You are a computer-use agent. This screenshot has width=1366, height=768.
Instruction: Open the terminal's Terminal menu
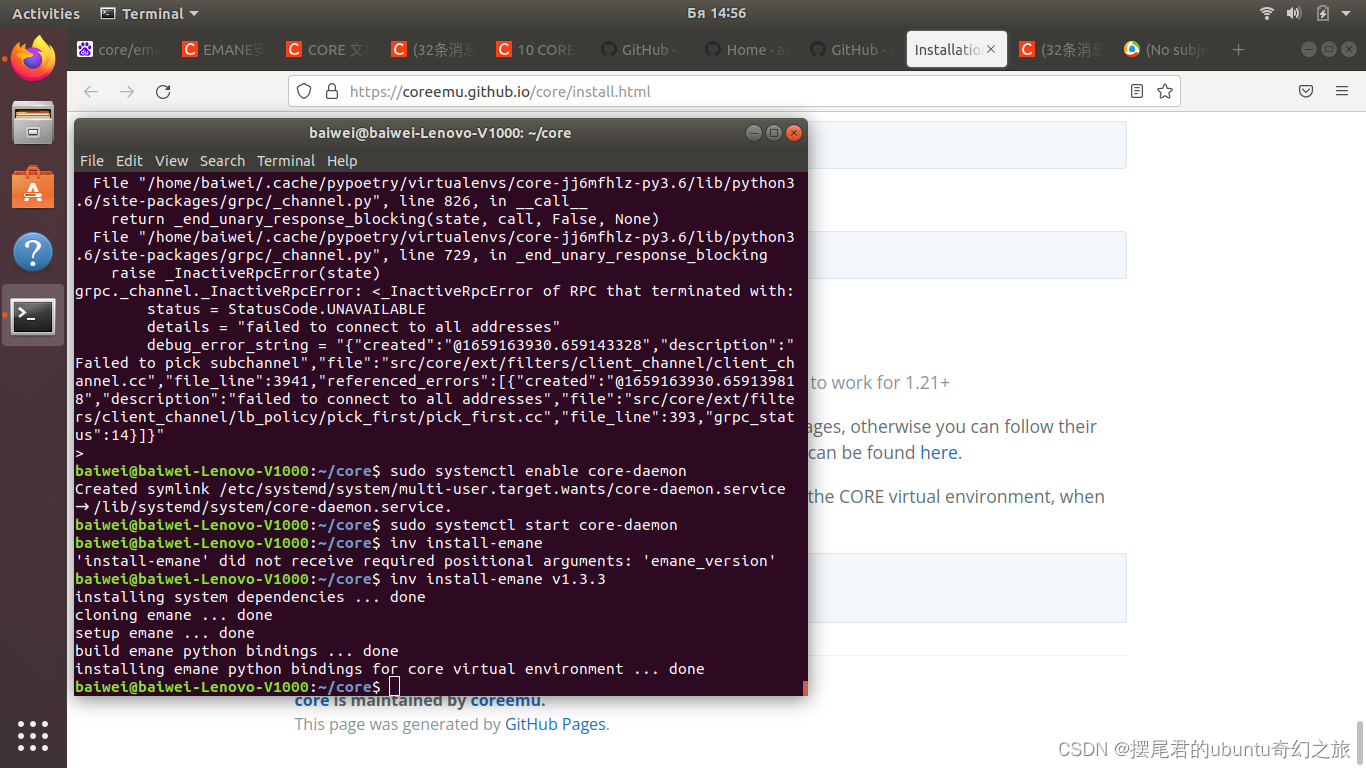point(286,161)
